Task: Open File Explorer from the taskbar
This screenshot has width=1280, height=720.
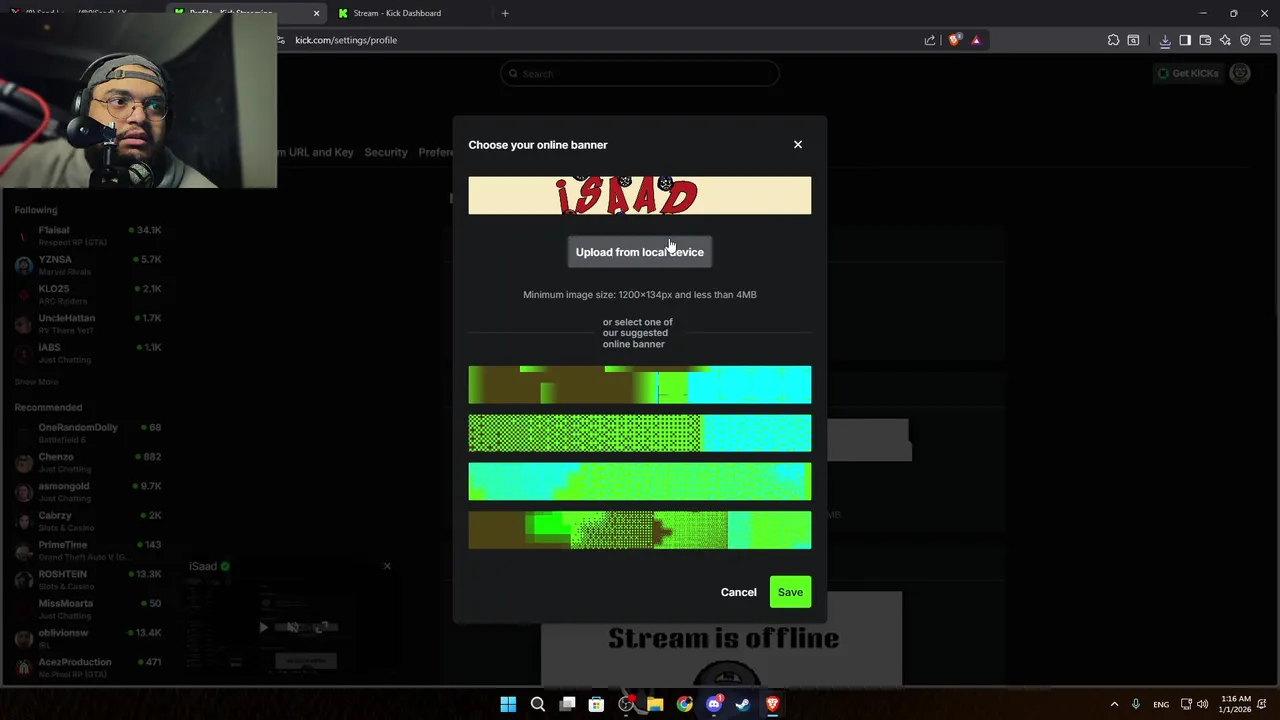Action: click(x=655, y=705)
